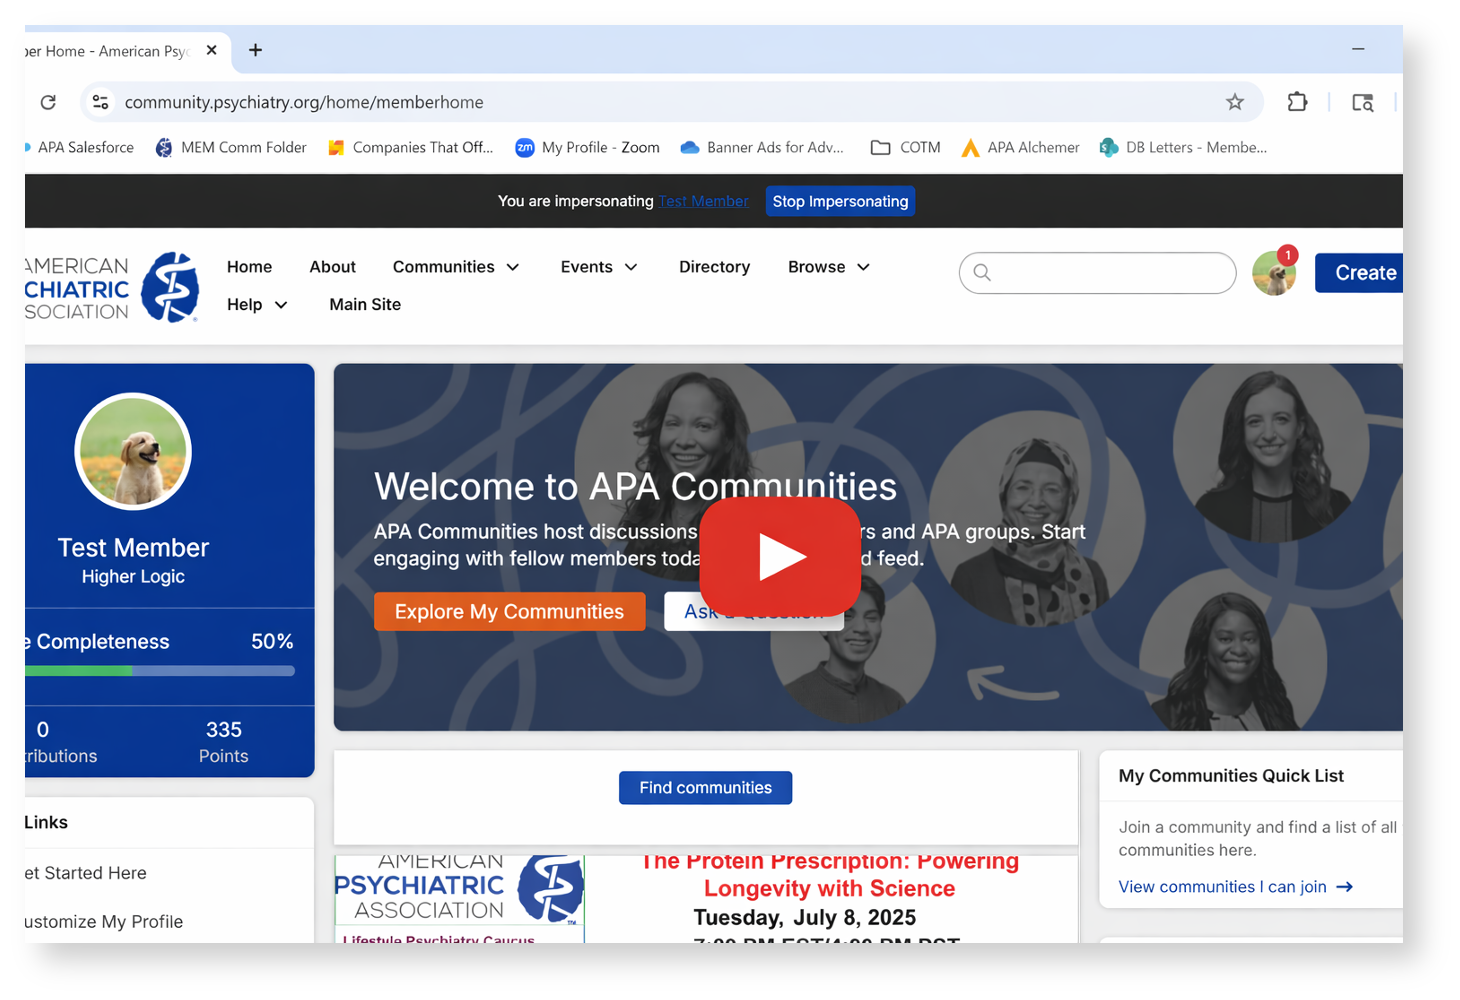Open the browser extensions puzzle icon
This screenshot has height=1000, width=1460.
tap(1297, 102)
